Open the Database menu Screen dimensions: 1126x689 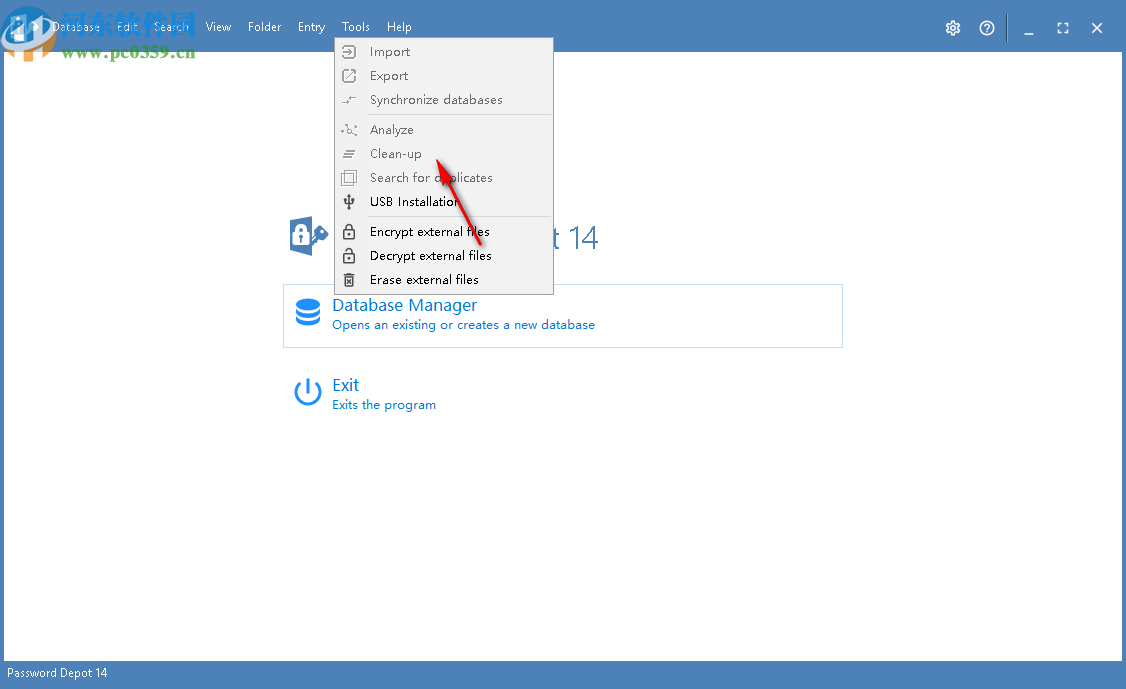tap(78, 27)
